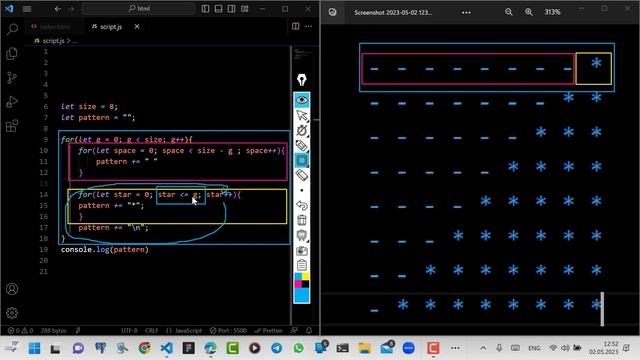The height and width of the screenshot is (360, 640).
Task: Zoom out in the Photos viewer
Action: point(509,12)
